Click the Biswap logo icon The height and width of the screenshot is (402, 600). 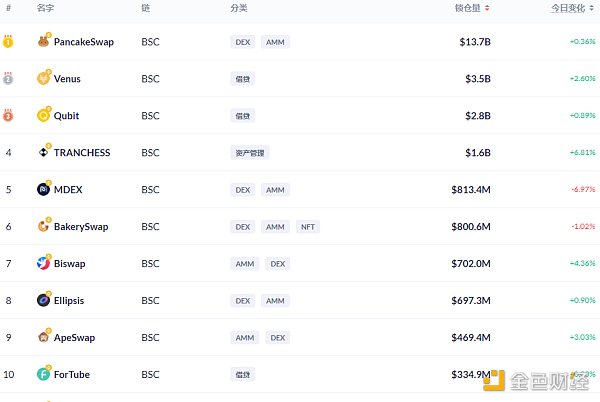(x=43, y=264)
